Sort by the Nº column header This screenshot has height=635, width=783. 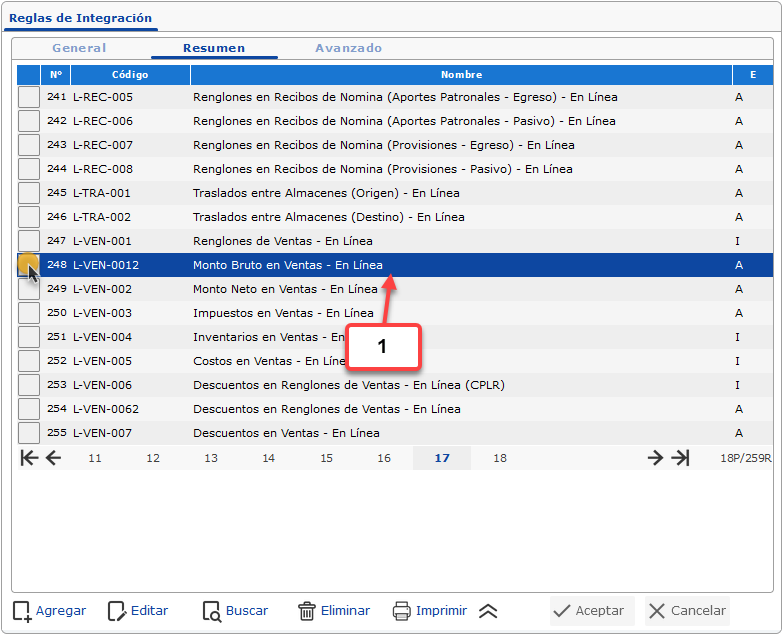point(55,75)
